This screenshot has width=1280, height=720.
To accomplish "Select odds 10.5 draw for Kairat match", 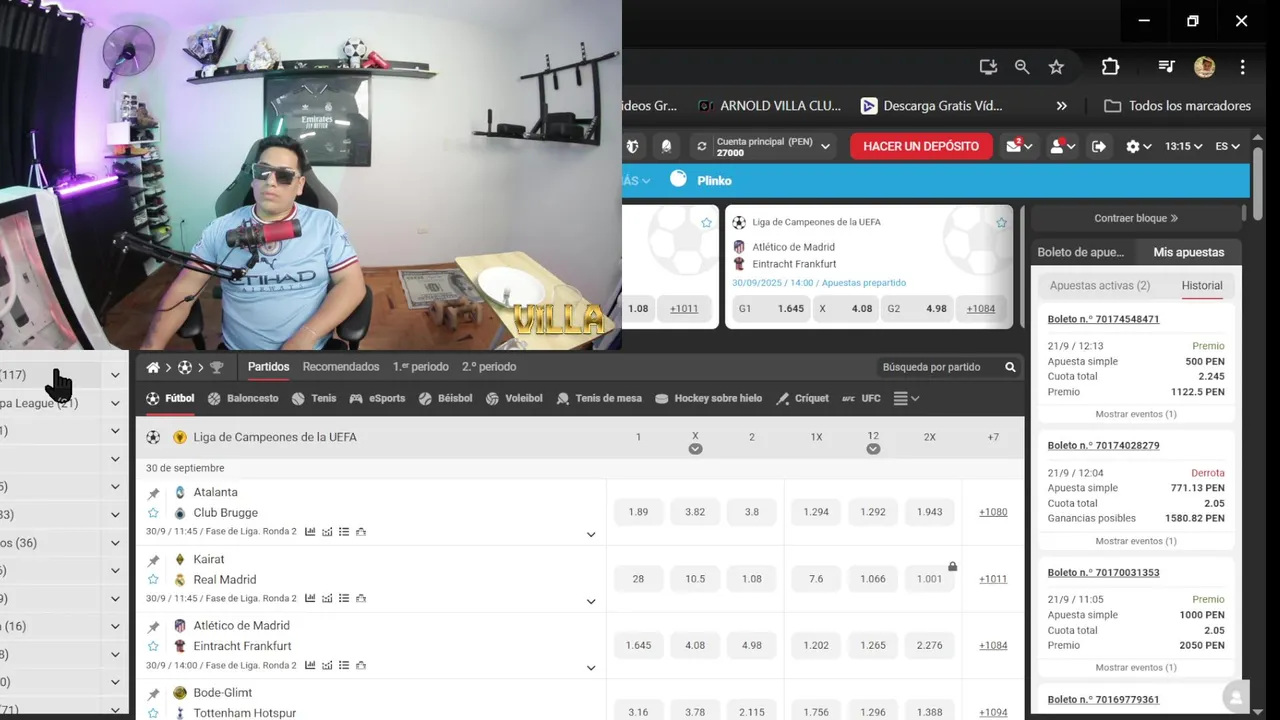I will [695, 579].
